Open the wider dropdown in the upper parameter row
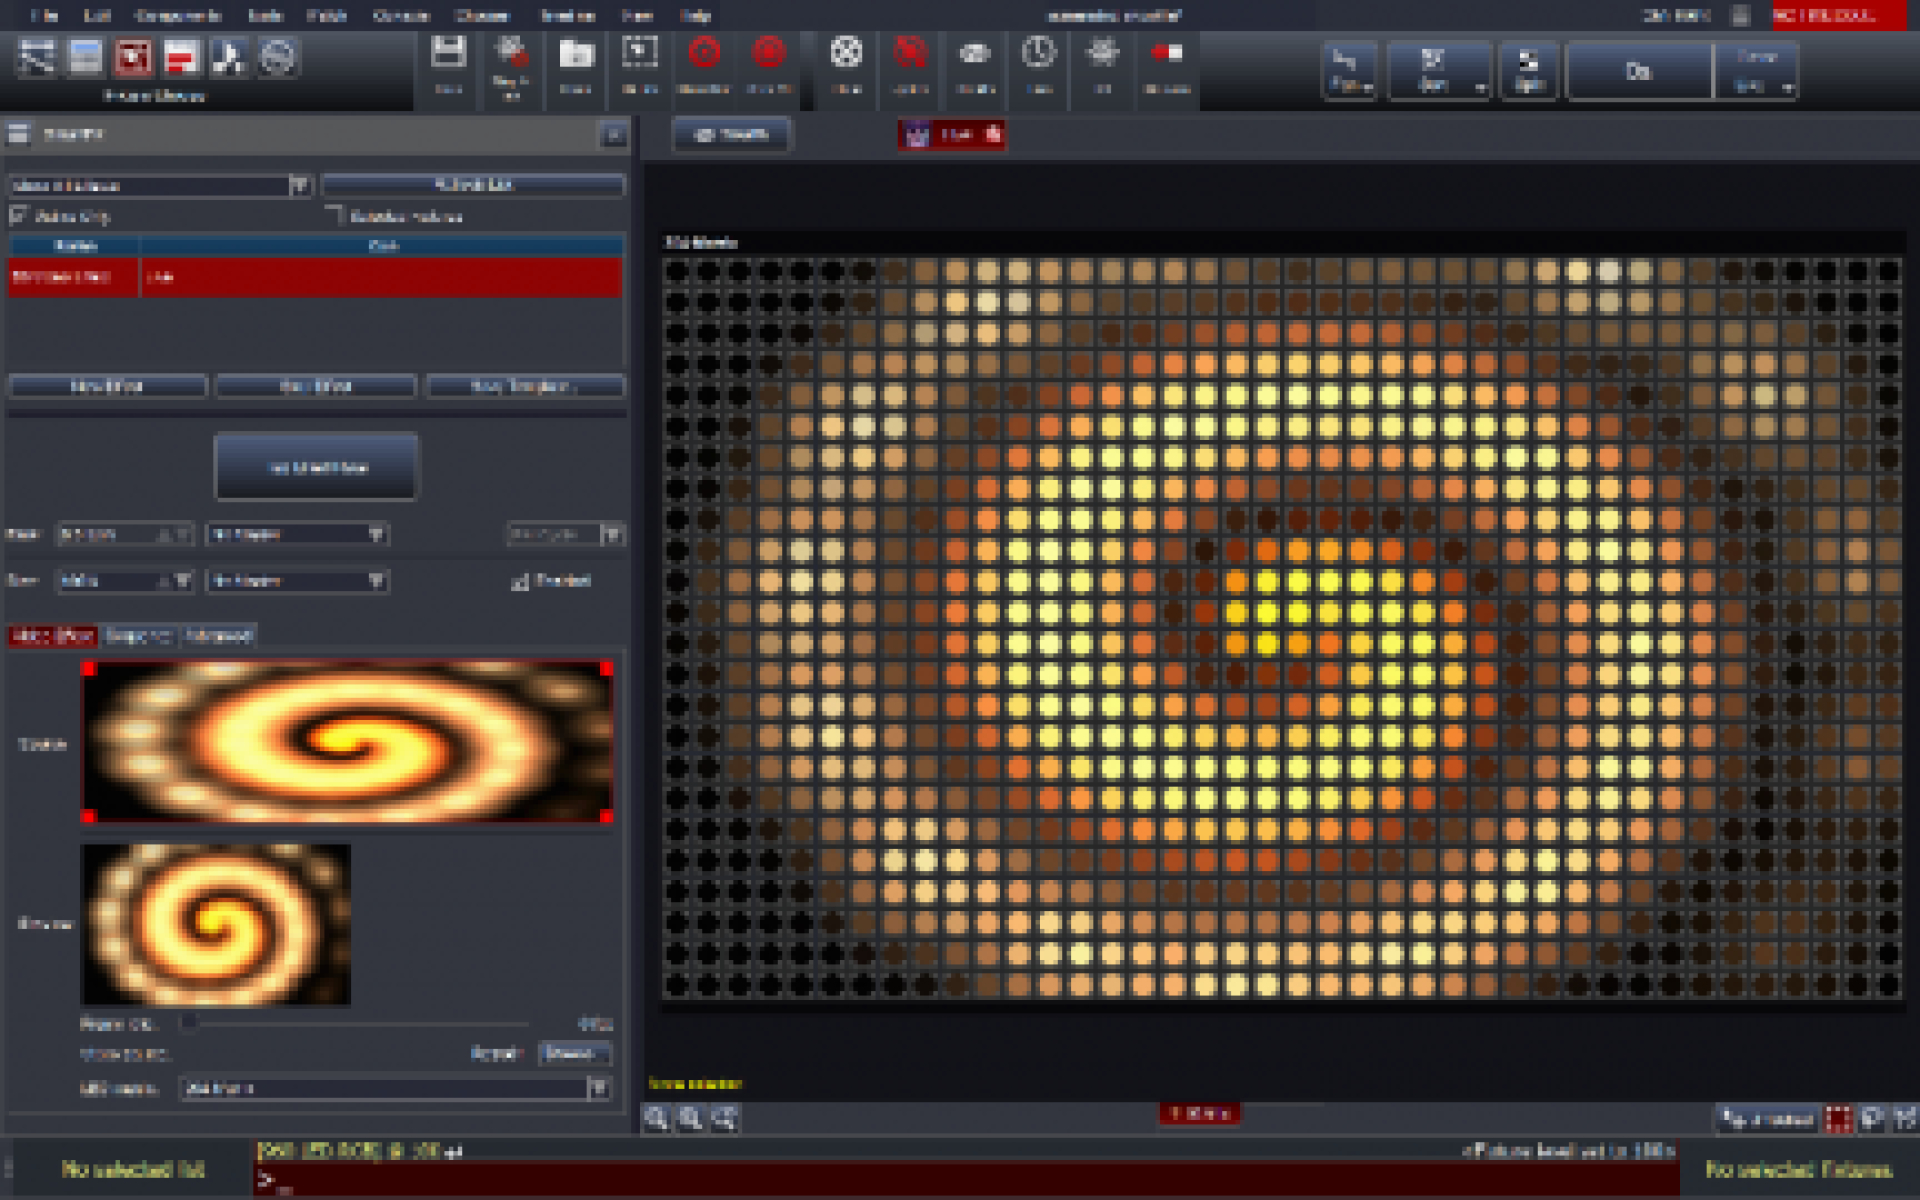The width and height of the screenshot is (1920, 1200). 297,535
